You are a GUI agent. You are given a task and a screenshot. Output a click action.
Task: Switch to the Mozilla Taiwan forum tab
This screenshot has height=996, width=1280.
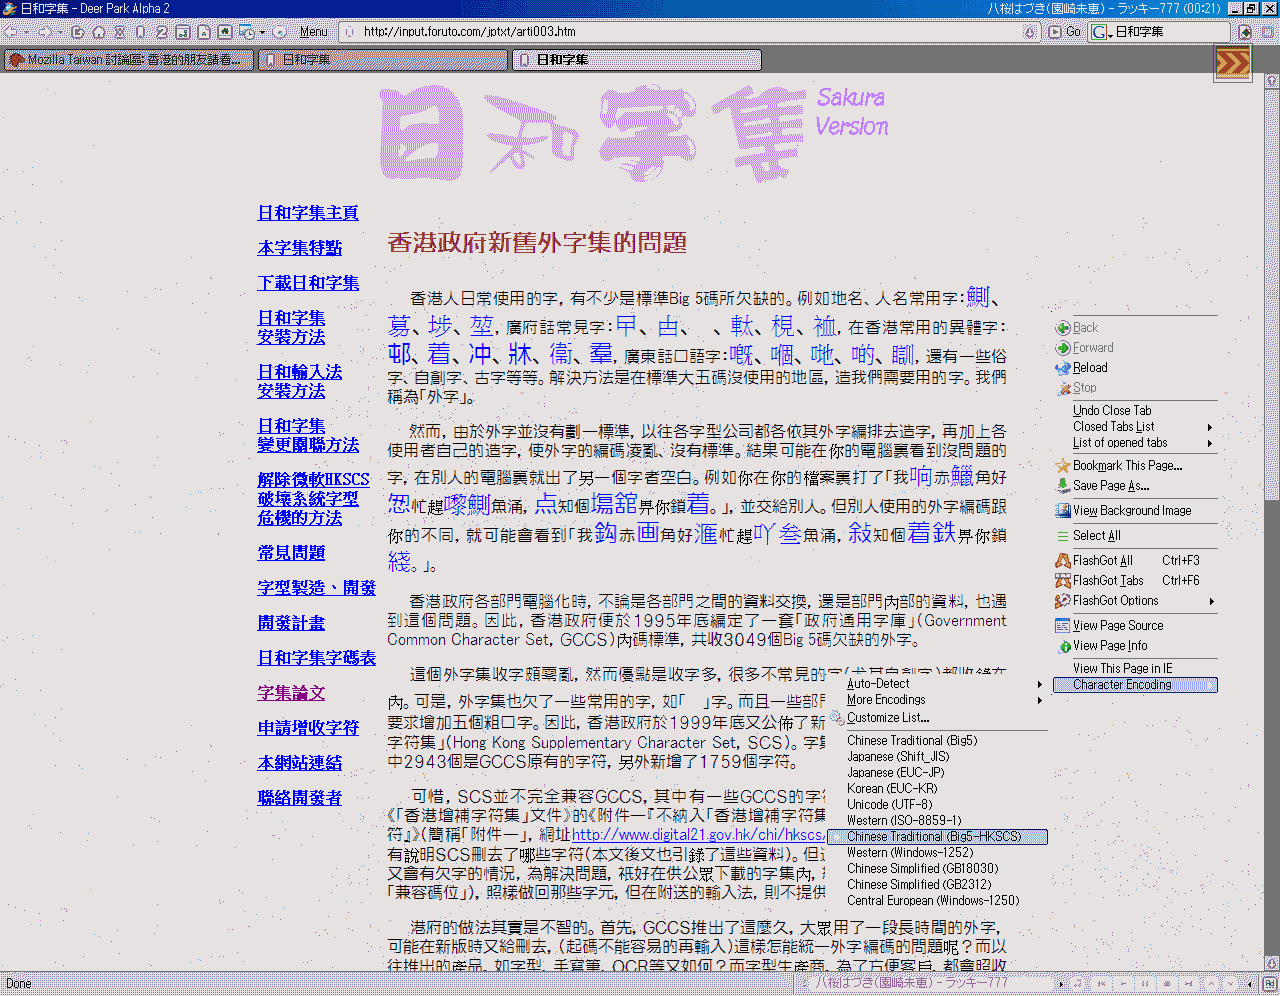coord(128,60)
